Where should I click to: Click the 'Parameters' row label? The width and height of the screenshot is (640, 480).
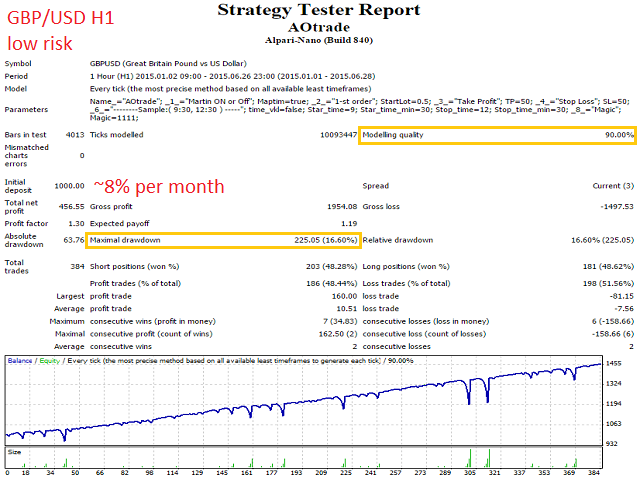click(x=26, y=109)
